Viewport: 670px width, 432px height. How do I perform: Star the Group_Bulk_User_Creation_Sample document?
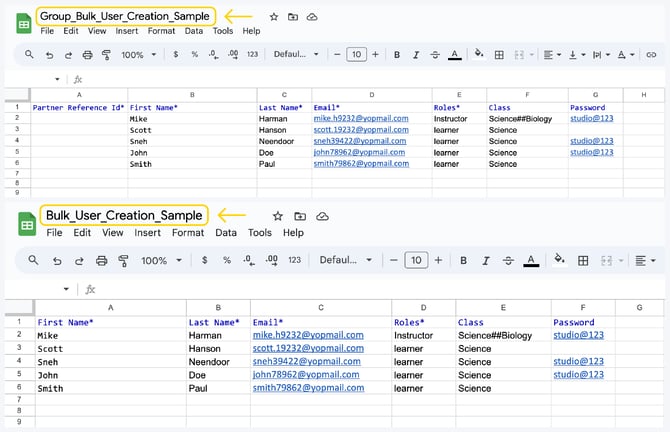point(274,17)
